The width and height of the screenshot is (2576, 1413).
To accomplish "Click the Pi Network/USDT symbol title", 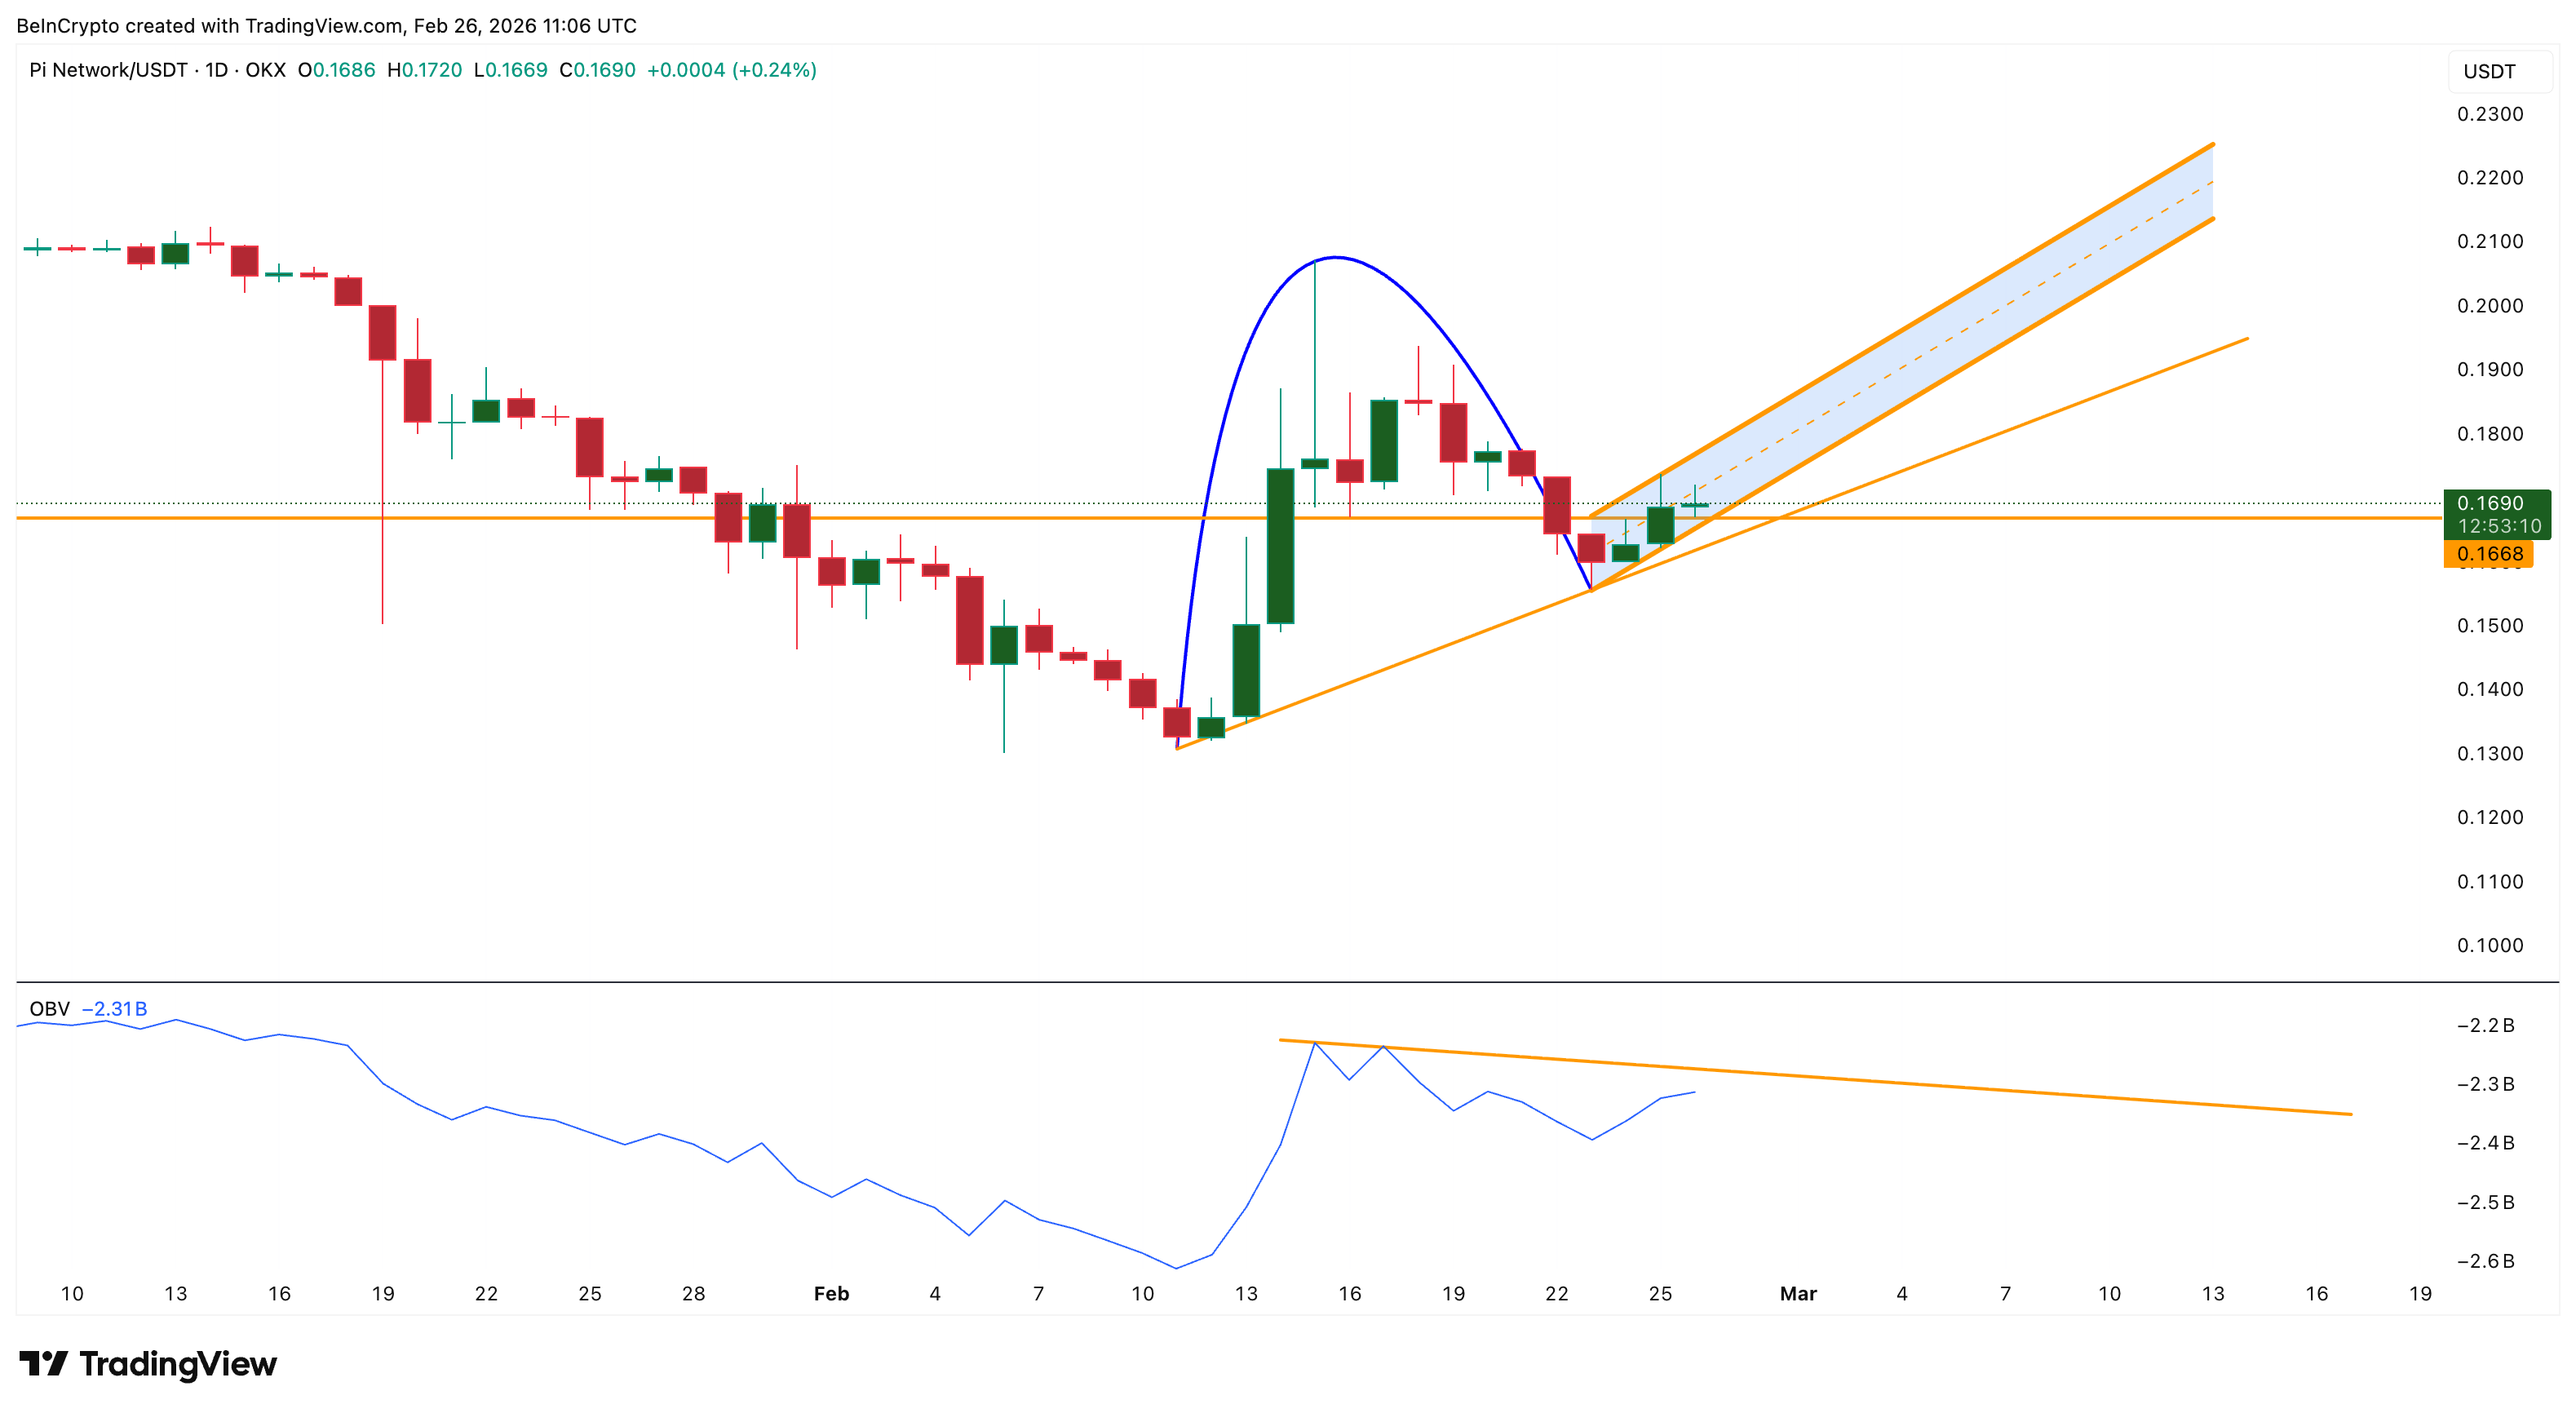I will coord(108,70).
